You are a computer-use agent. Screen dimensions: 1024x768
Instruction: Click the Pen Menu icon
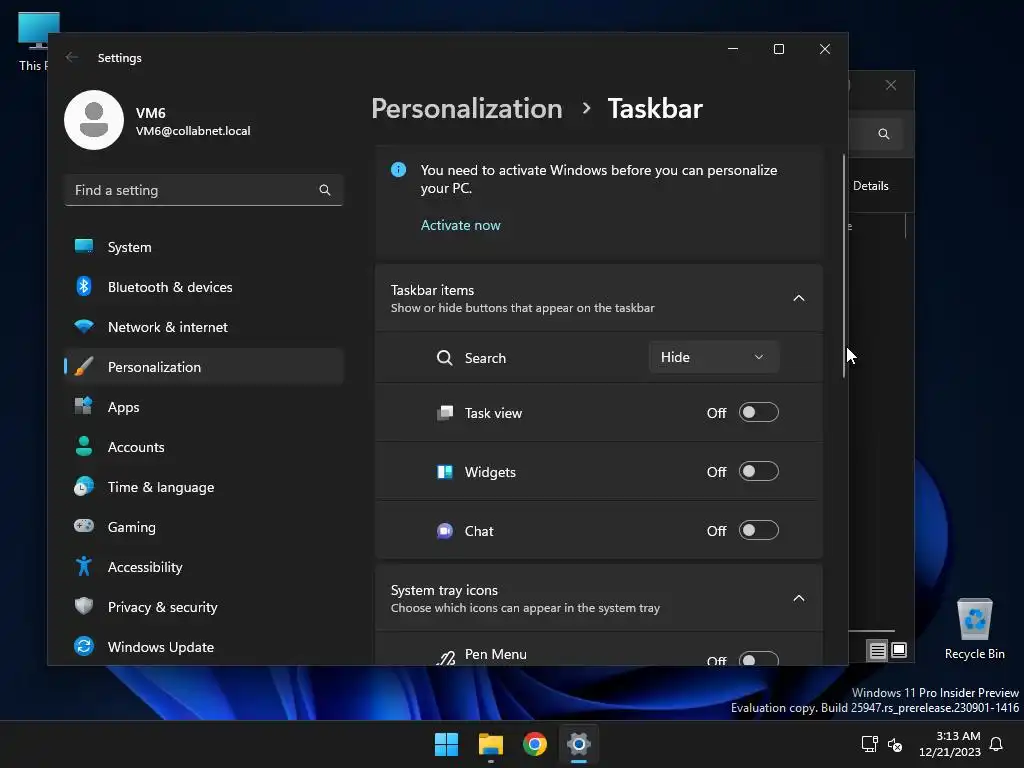pyautogui.click(x=446, y=658)
